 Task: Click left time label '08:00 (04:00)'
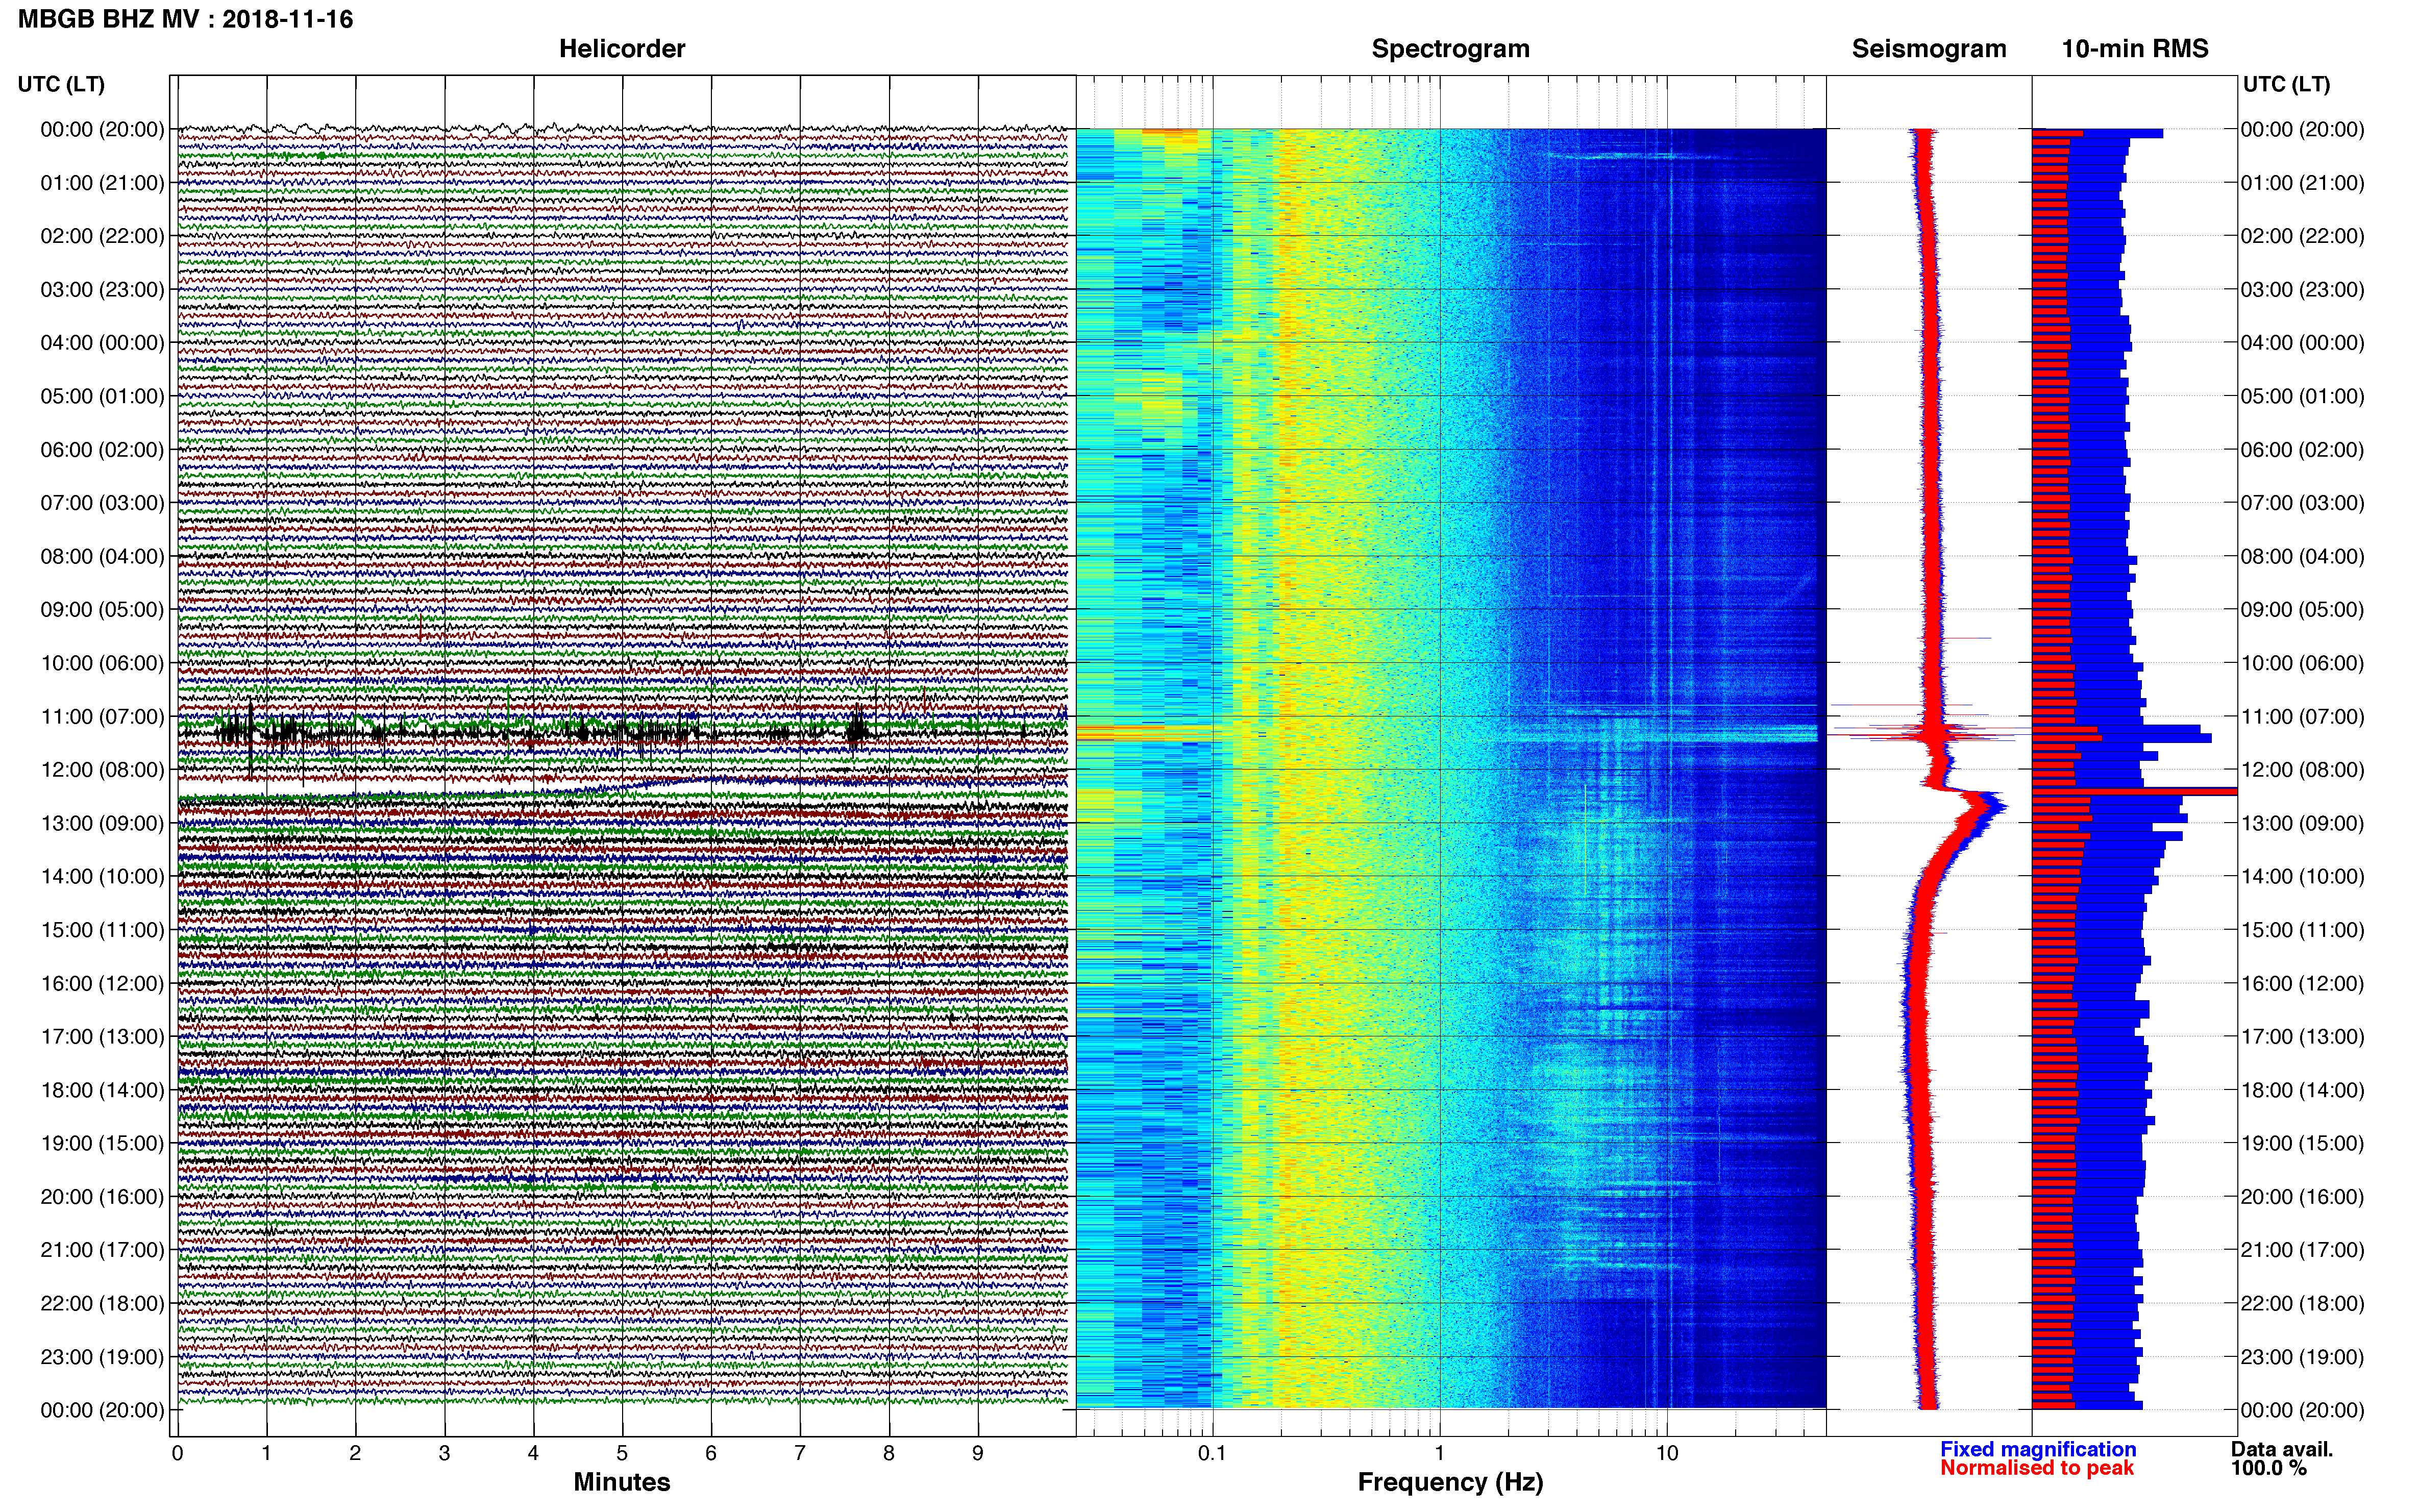click(x=102, y=556)
